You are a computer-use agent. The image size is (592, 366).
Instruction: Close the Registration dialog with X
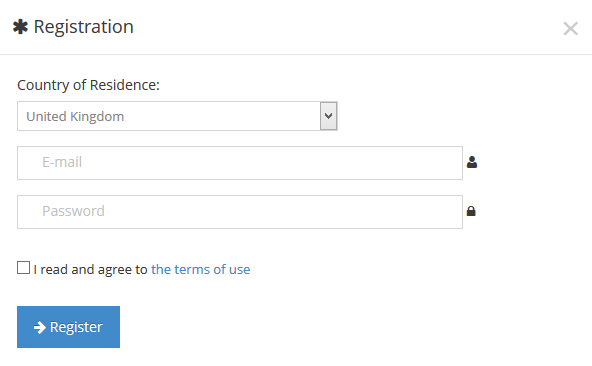570,29
